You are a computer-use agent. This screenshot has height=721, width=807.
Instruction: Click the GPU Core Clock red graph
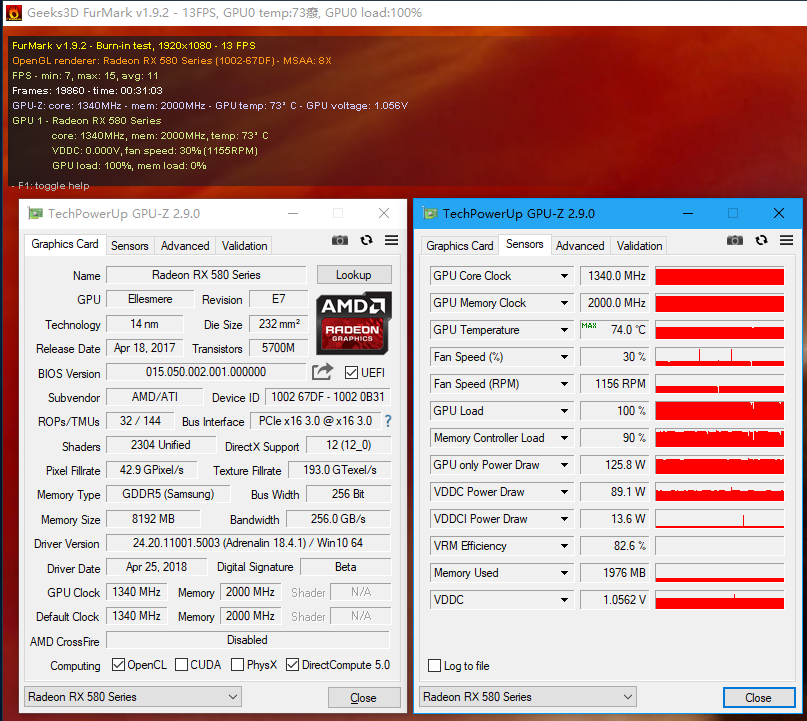(x=720, y=276)
